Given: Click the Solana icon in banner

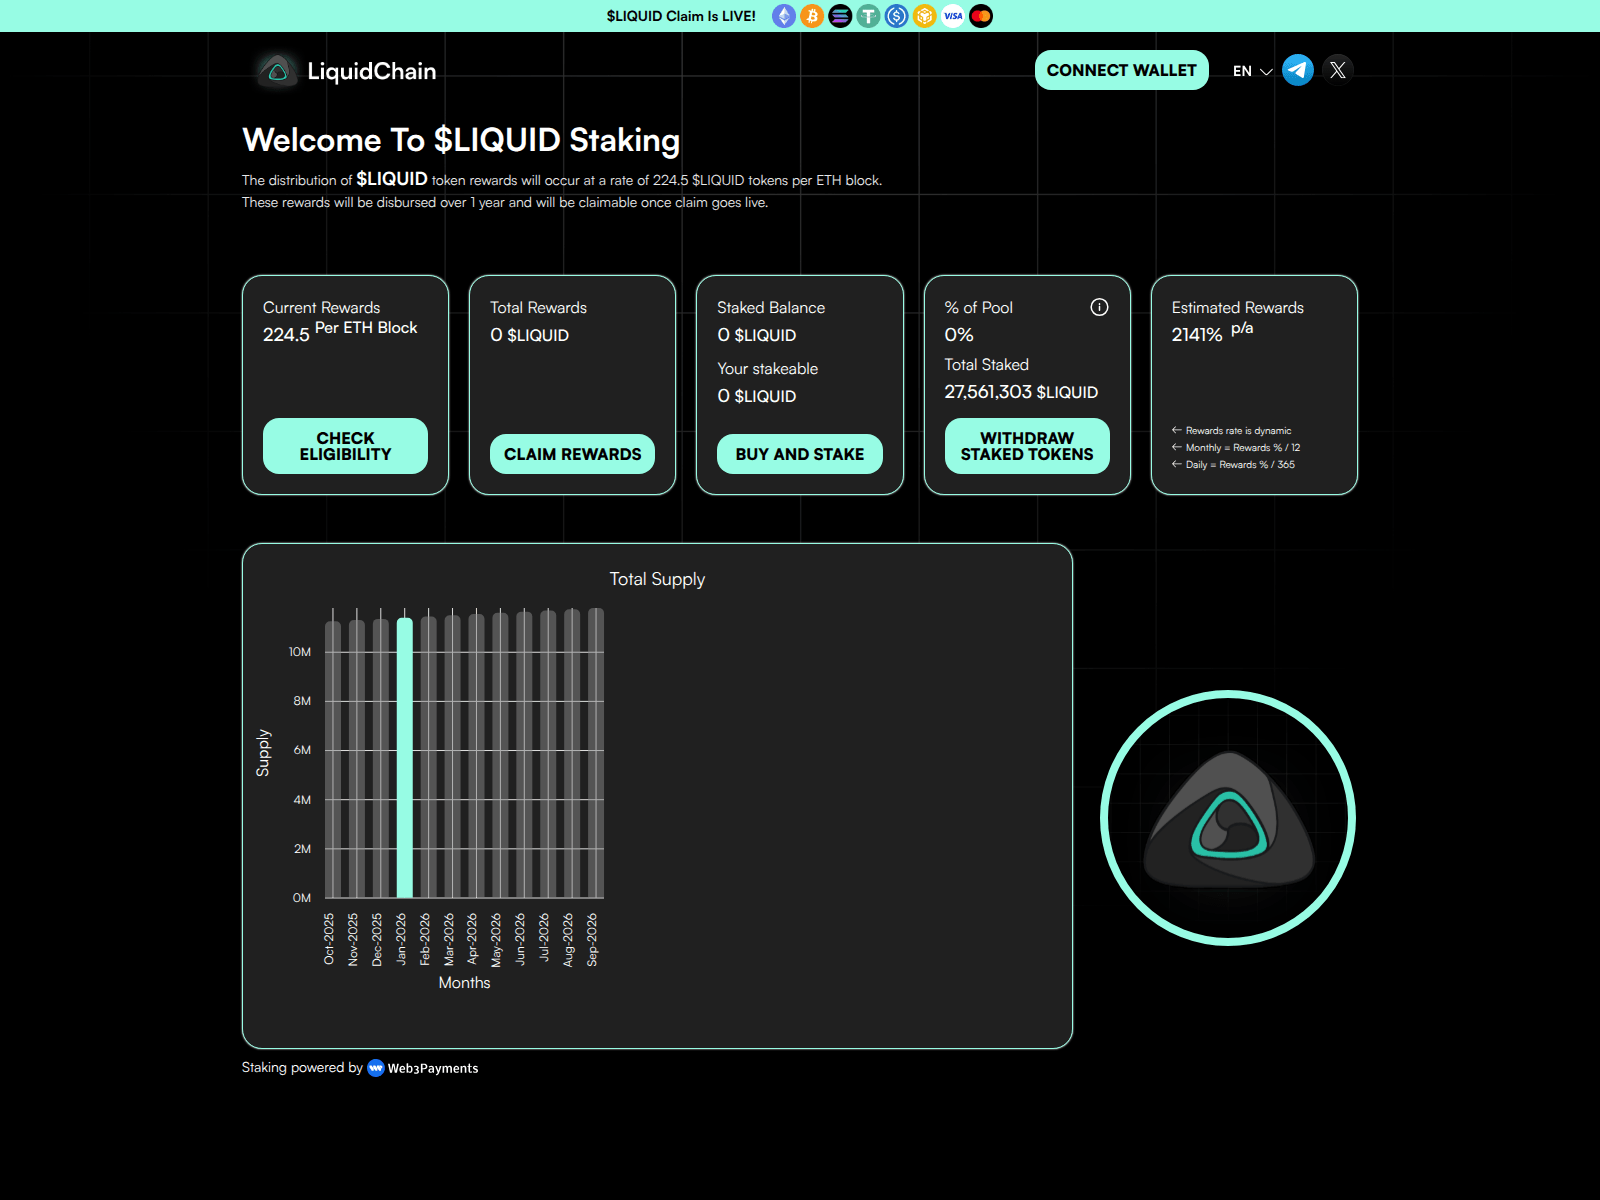Looking at the screenshot, I should click(840, 16).
